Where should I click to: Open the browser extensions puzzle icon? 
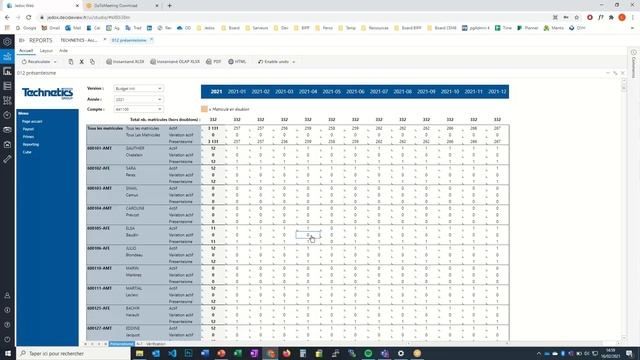(611, 18)
